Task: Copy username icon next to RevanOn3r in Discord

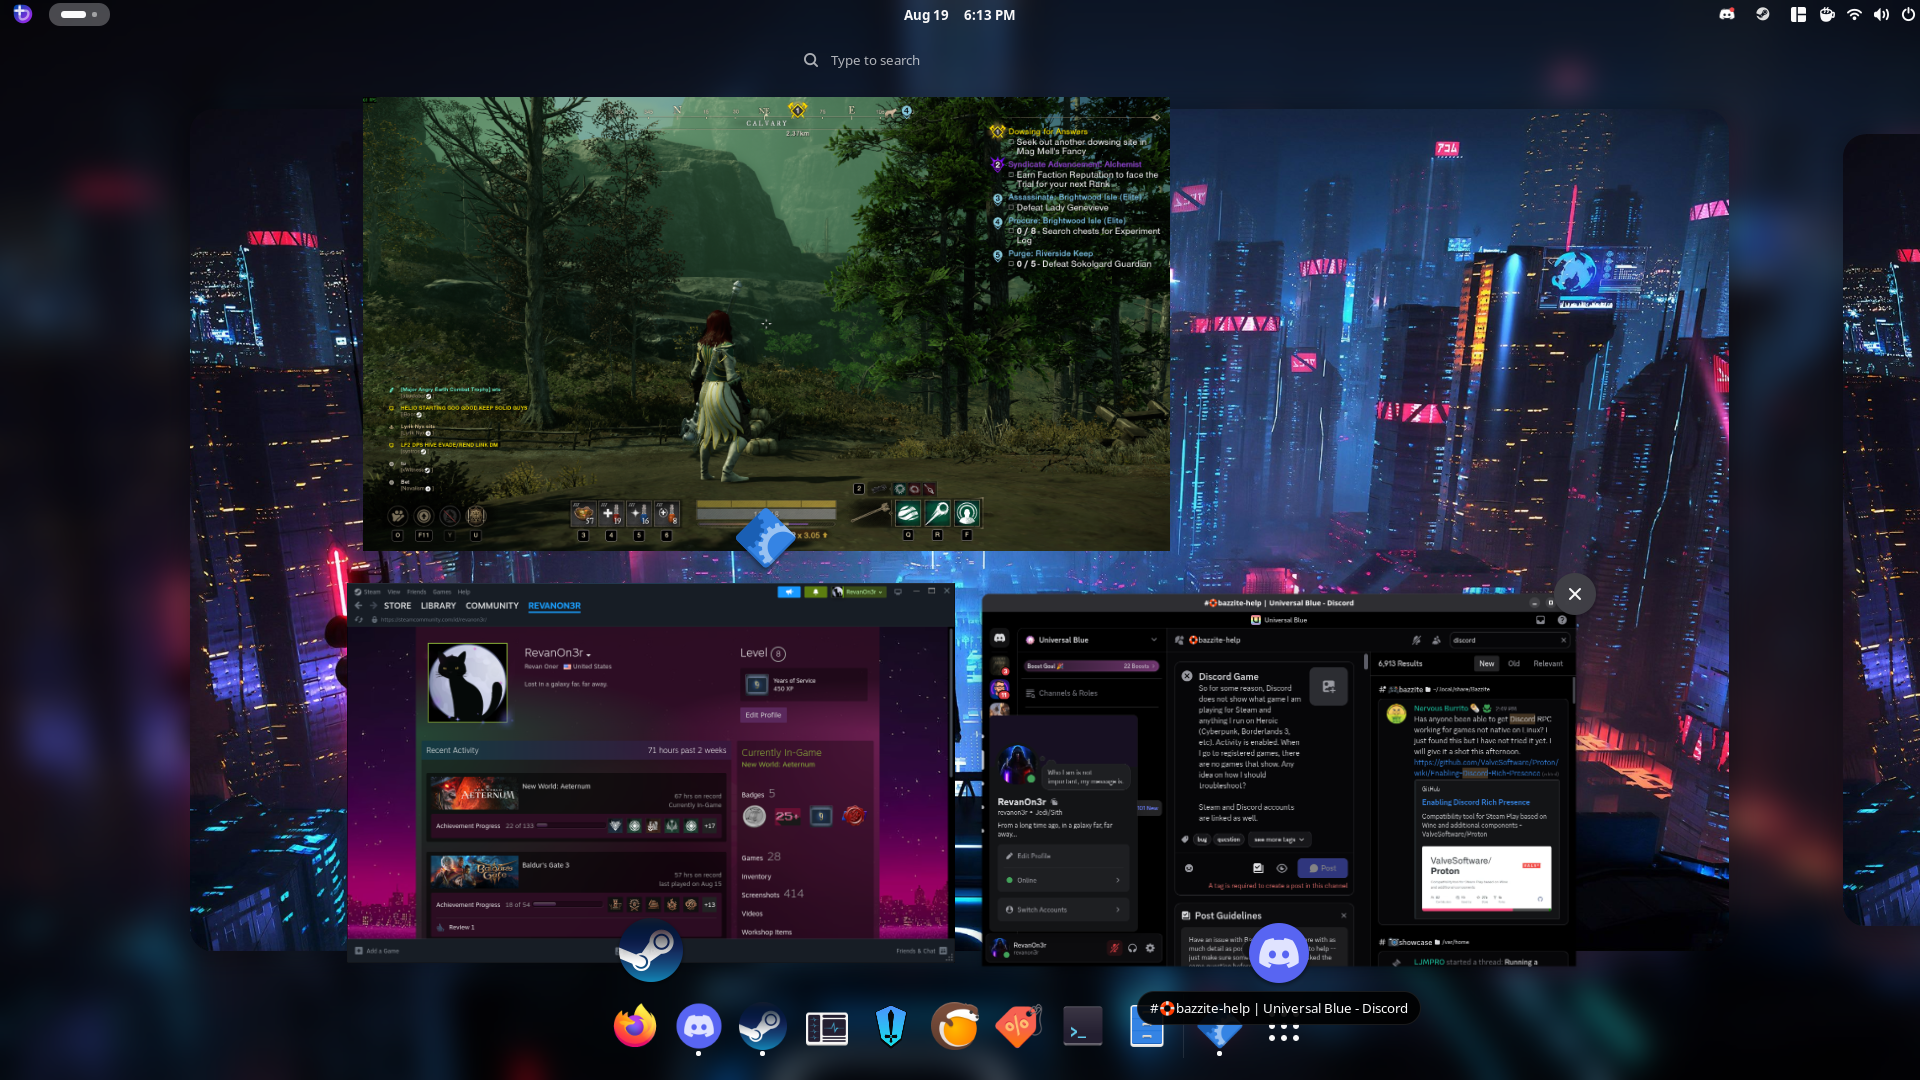Action: tap(1055, 802)
